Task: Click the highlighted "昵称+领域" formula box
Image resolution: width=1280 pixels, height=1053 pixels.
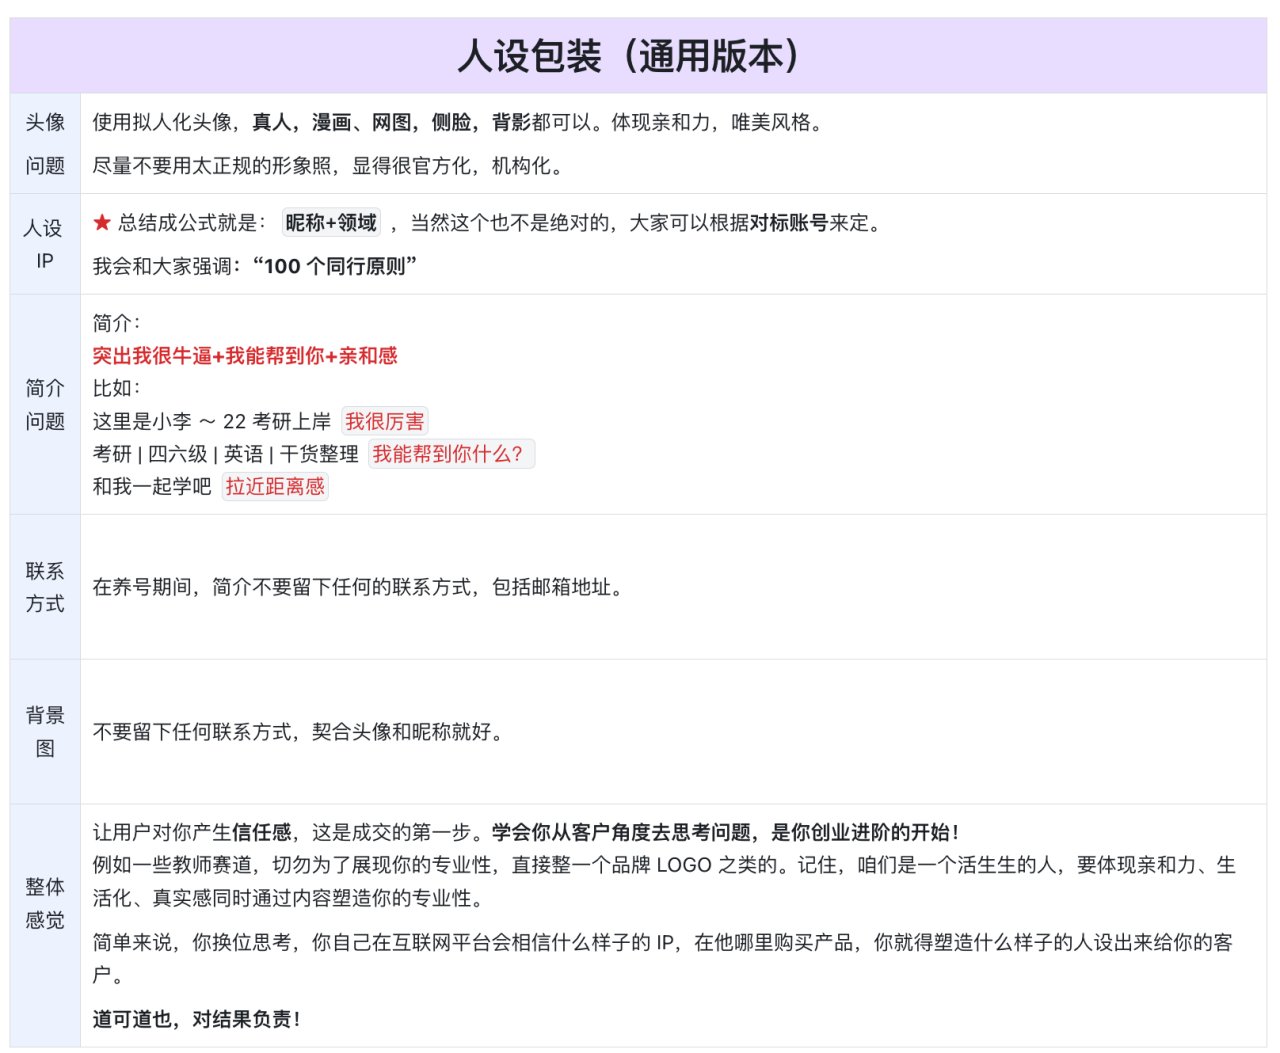Action: pos(331,223)
